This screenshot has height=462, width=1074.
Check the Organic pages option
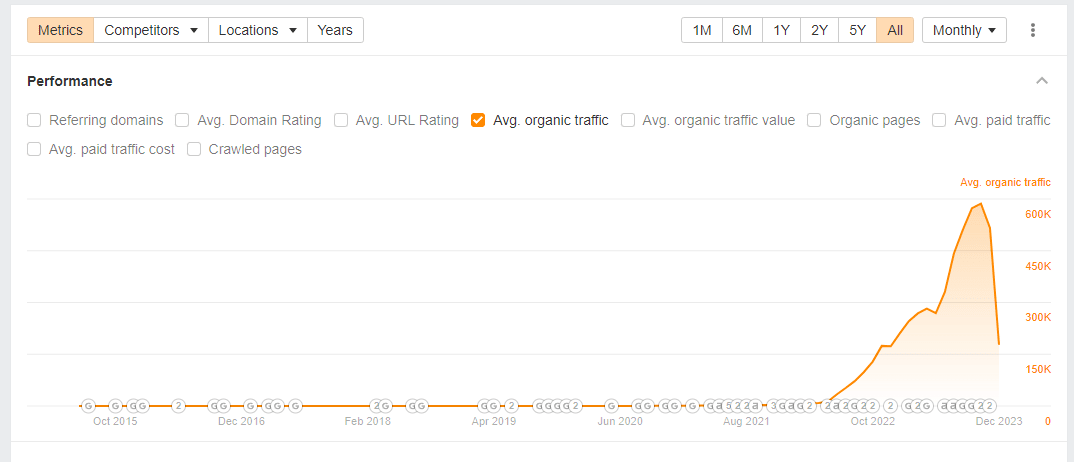click(x=814, y=120)
